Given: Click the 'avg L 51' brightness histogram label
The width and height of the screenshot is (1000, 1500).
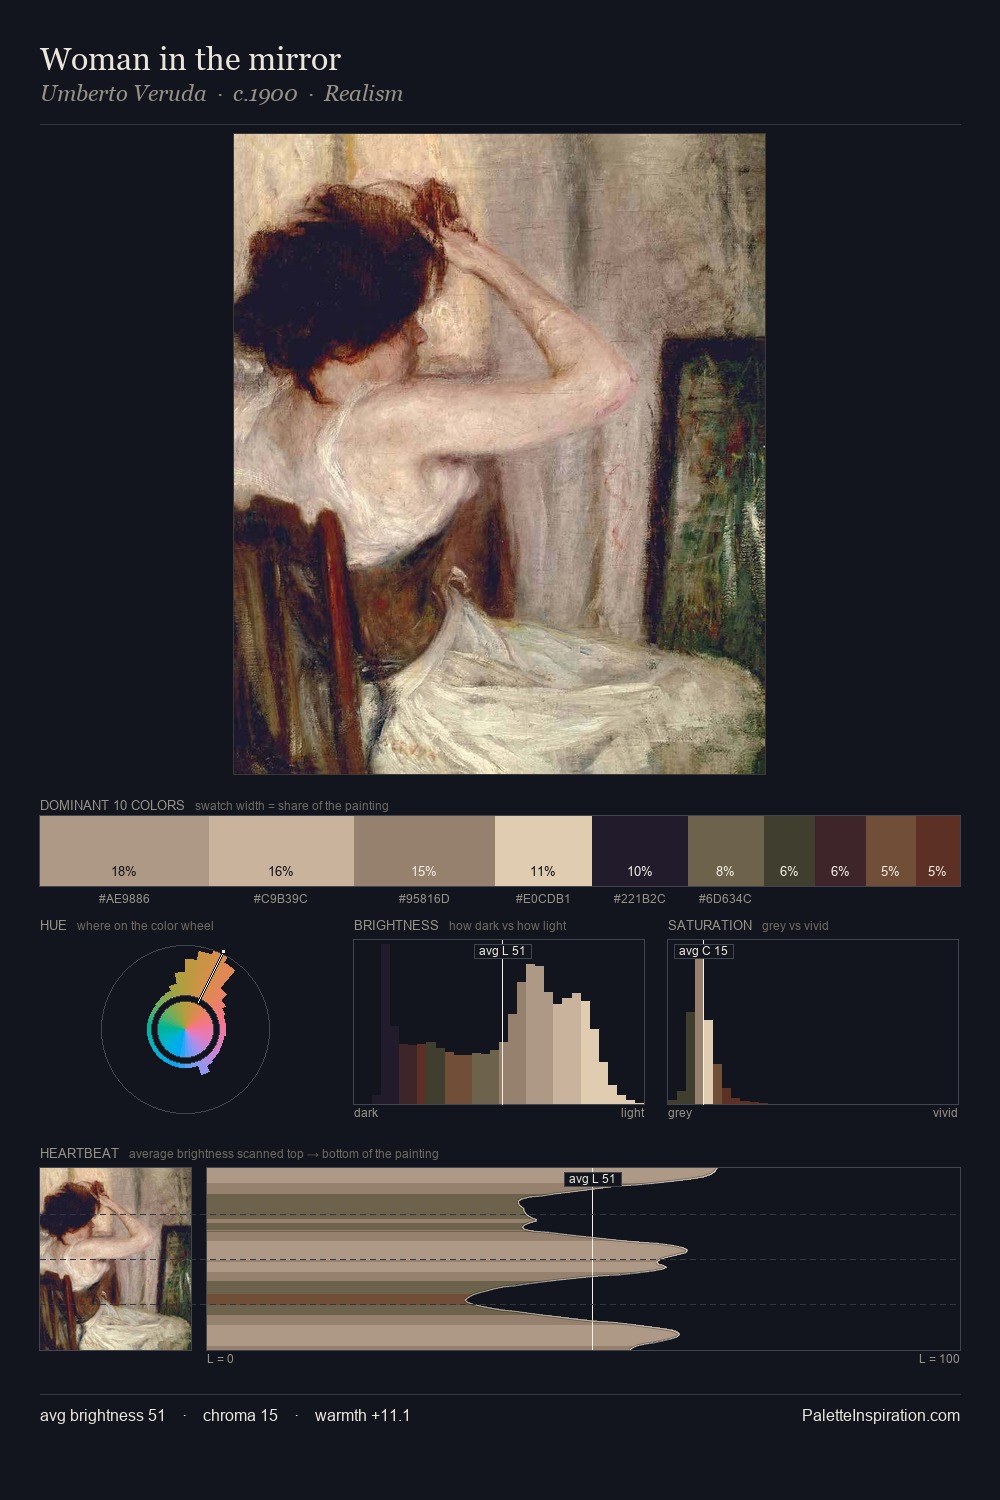Looking at the screenshot, I should pos(502,951).
